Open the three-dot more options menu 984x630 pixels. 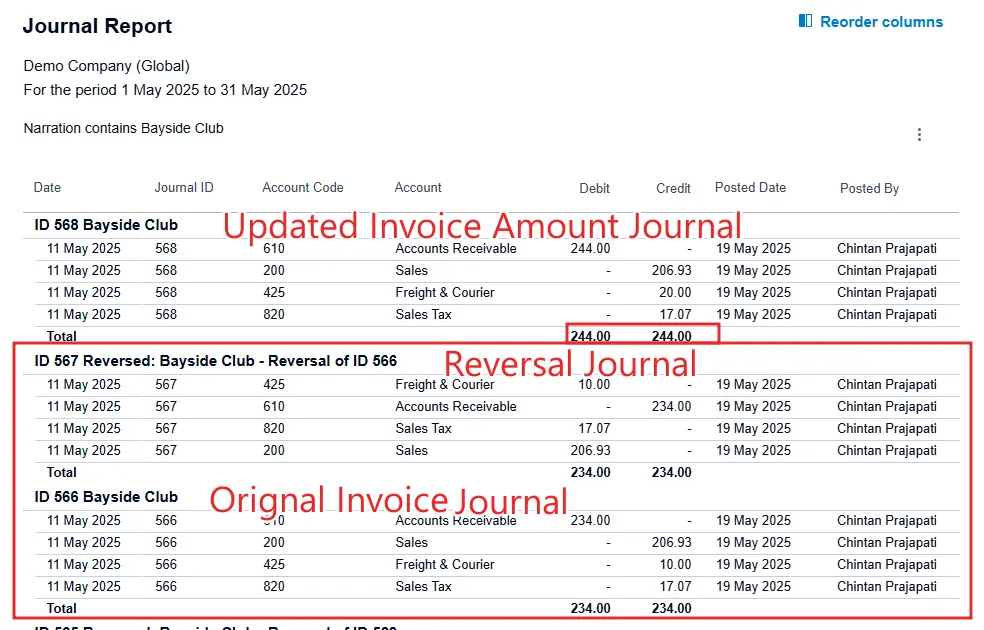pyautogui.click(x=919, y=135)
